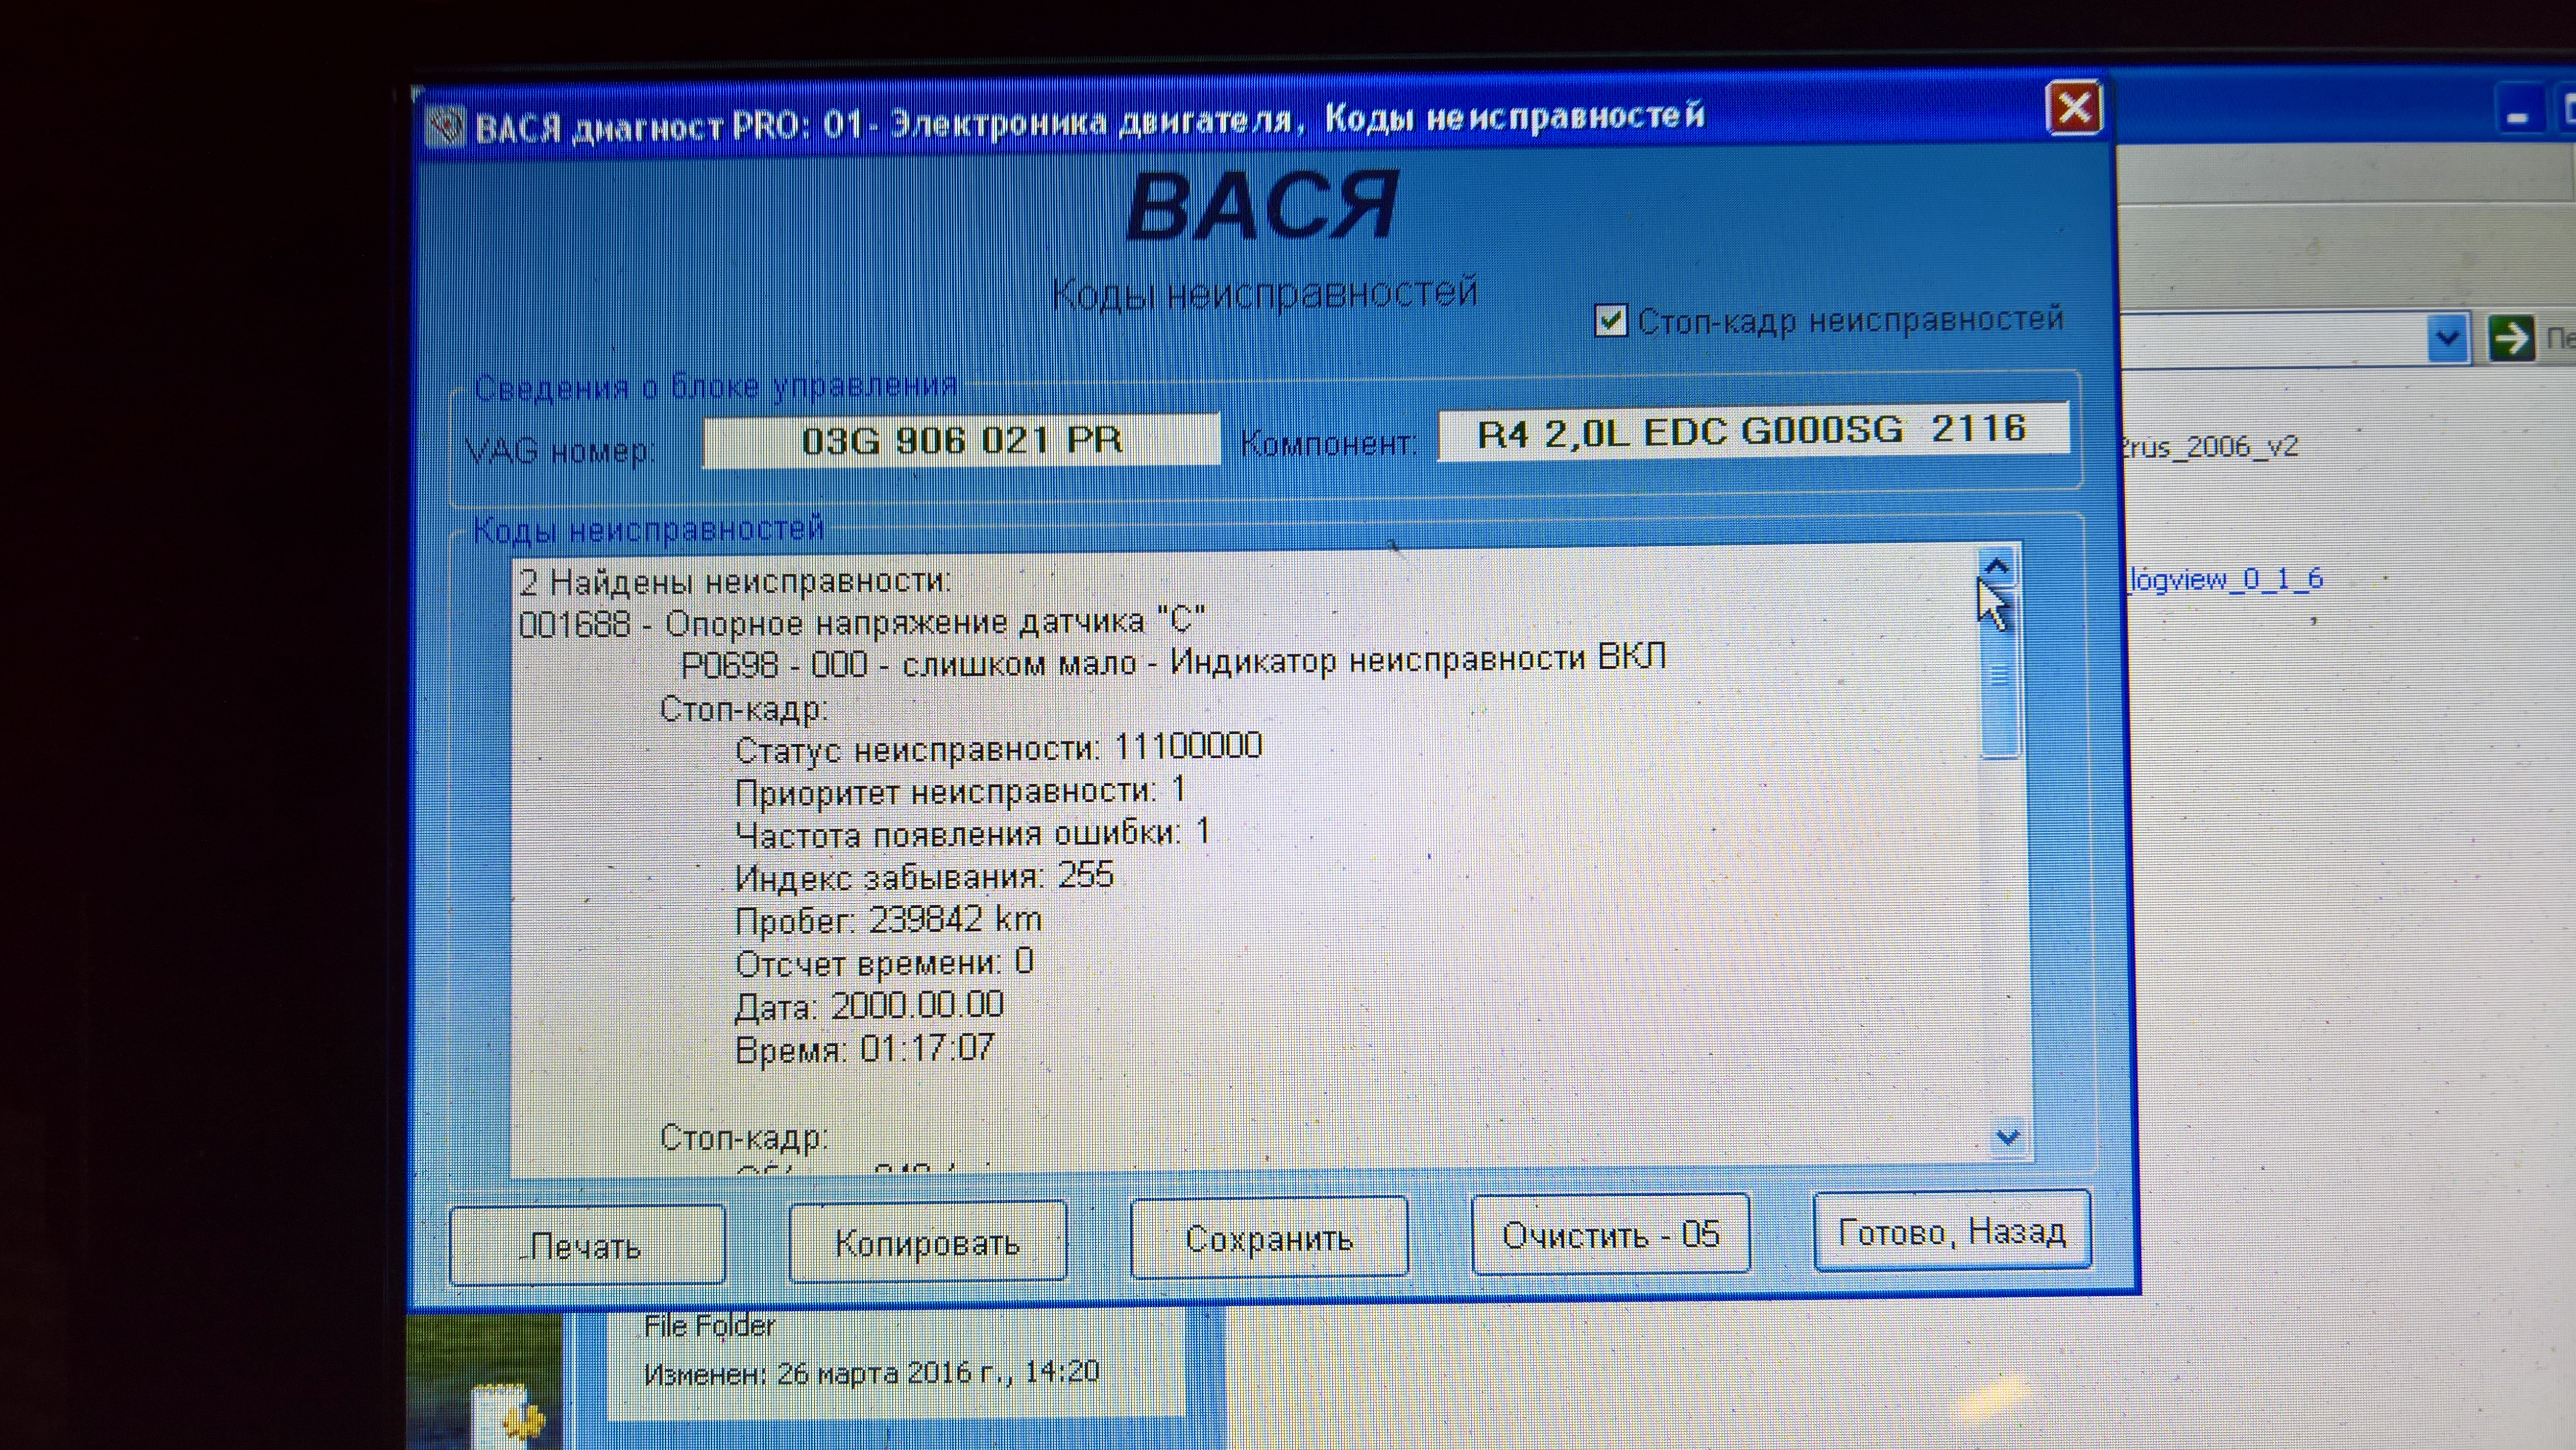Click the Сохранить button
This screenshot has width=2576, height=1450.
point(1269,1238)
